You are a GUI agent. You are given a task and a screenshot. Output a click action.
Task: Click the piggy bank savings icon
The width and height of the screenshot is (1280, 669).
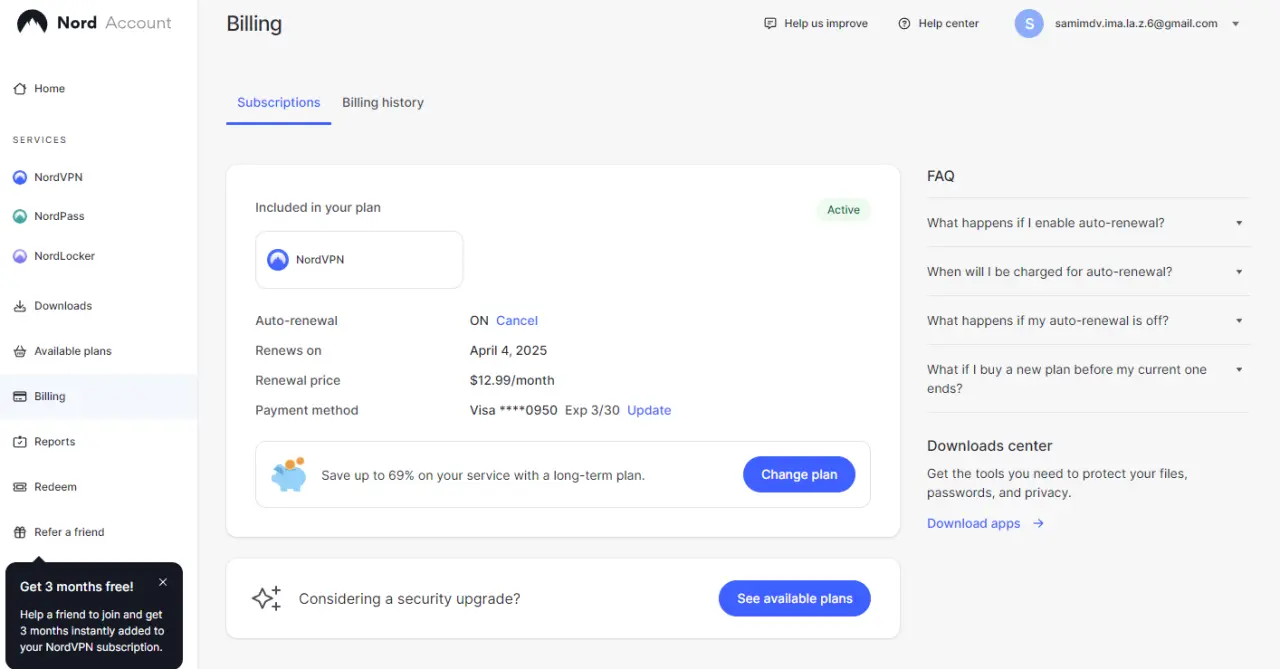point(289,474)
